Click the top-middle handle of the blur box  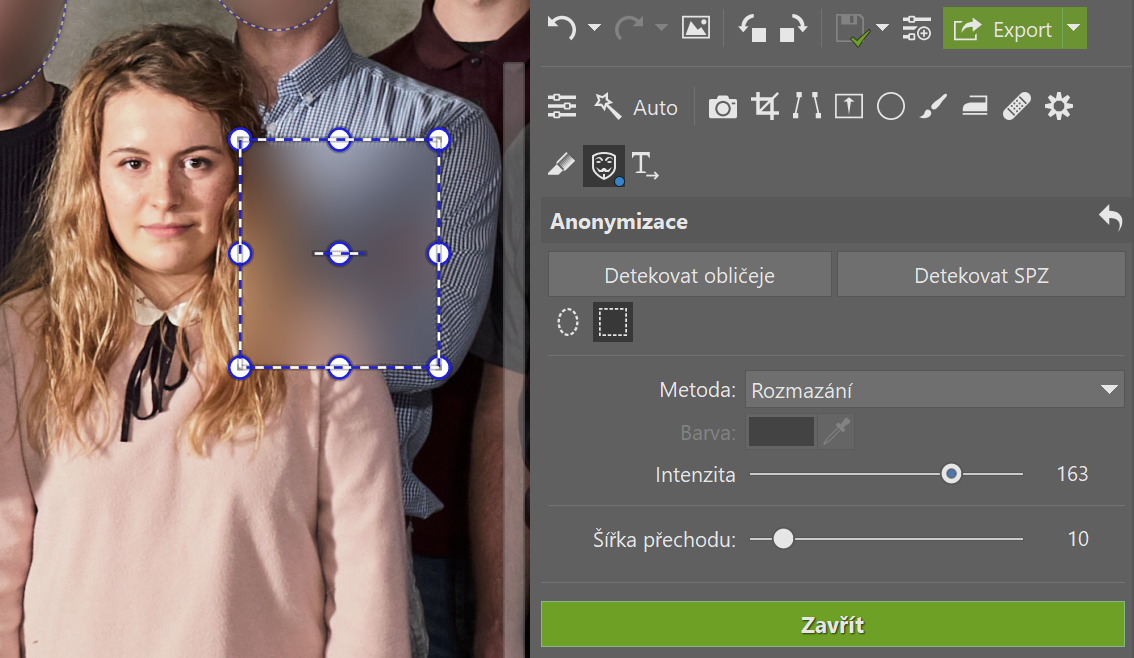point(339,140)
